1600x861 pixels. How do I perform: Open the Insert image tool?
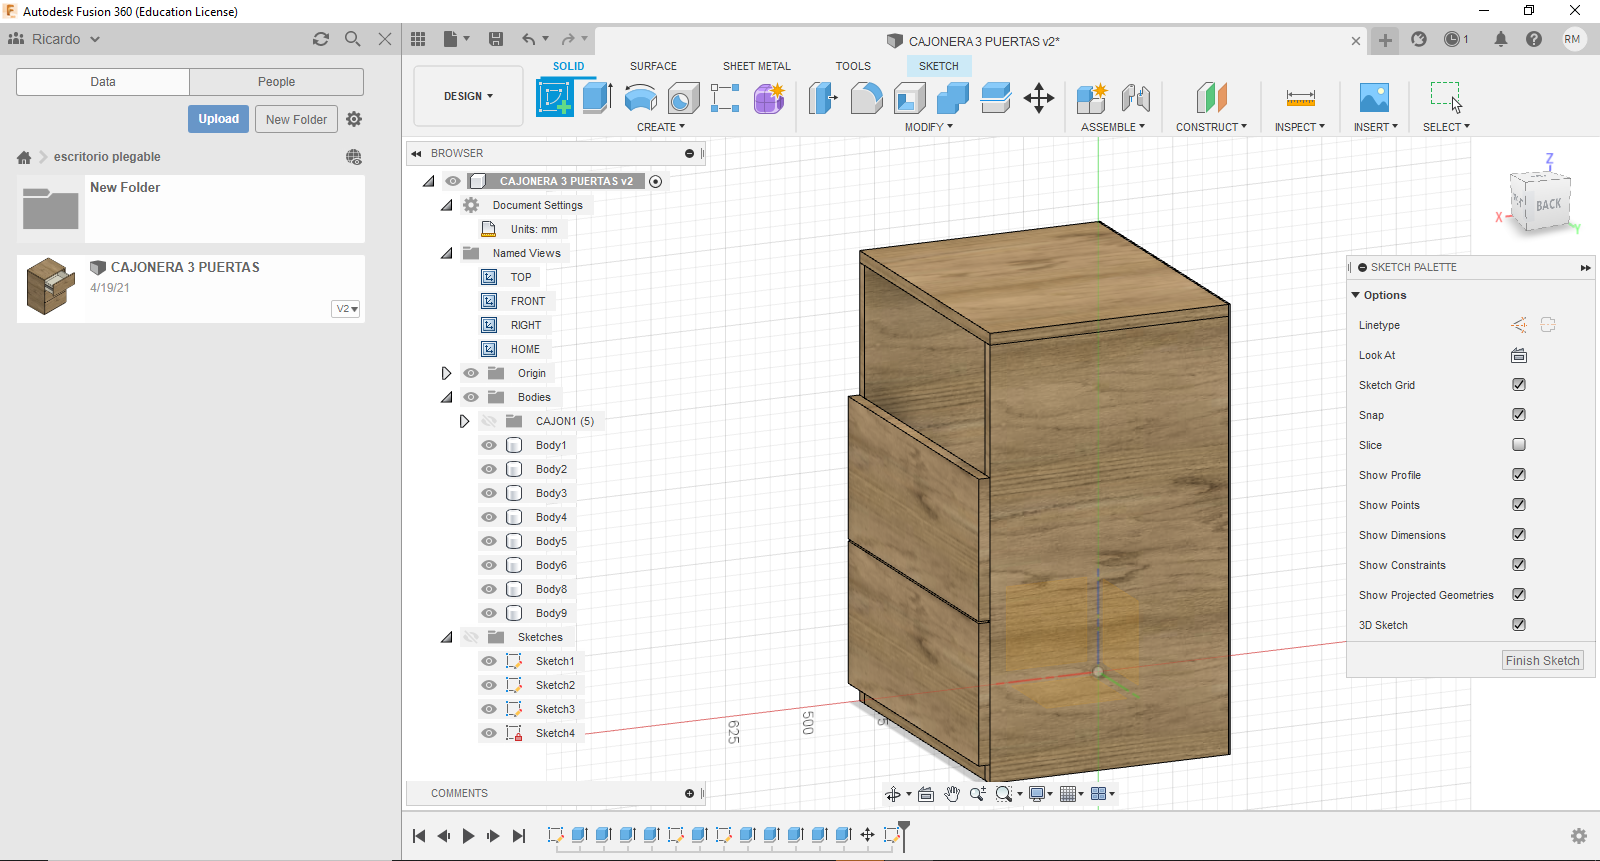point(1374,98)
